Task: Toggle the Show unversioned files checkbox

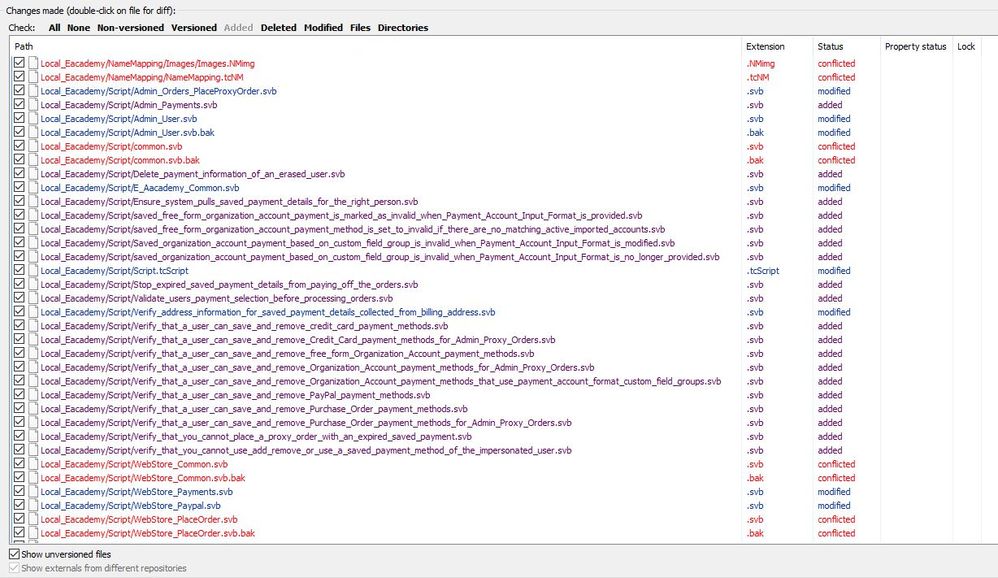Action: 14,554
